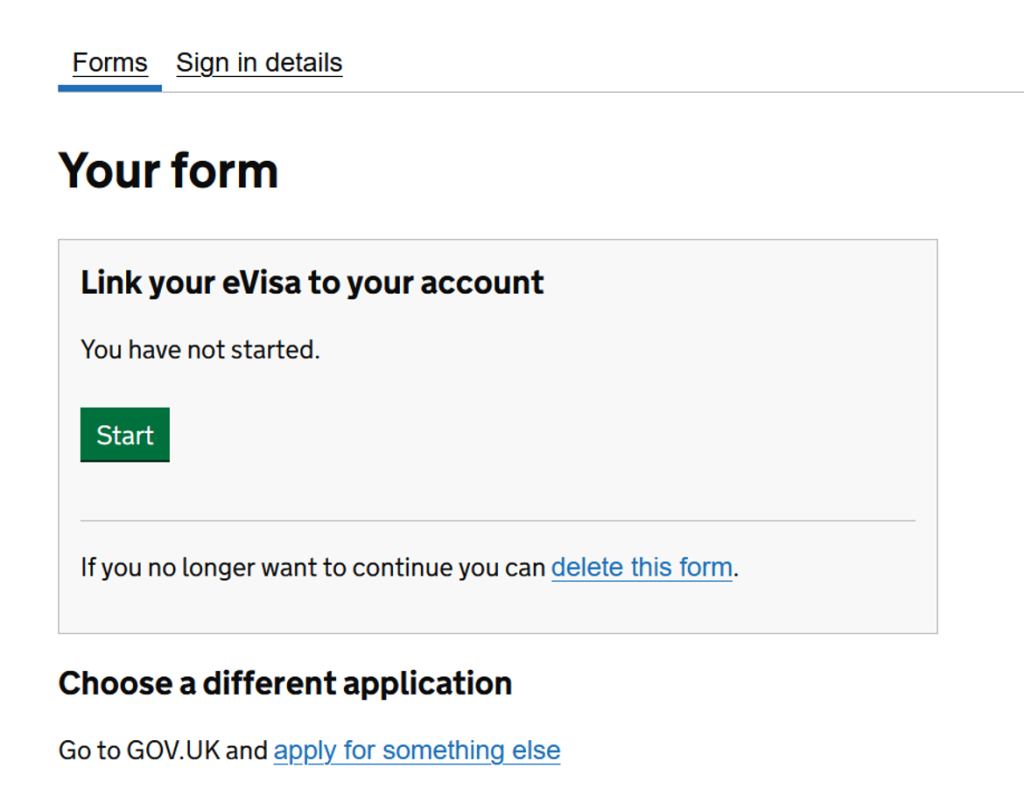The width and height of the screenshot is (1024, 796).
Task: Click the 'Choose a different application' heading
Action: (285, 684)
